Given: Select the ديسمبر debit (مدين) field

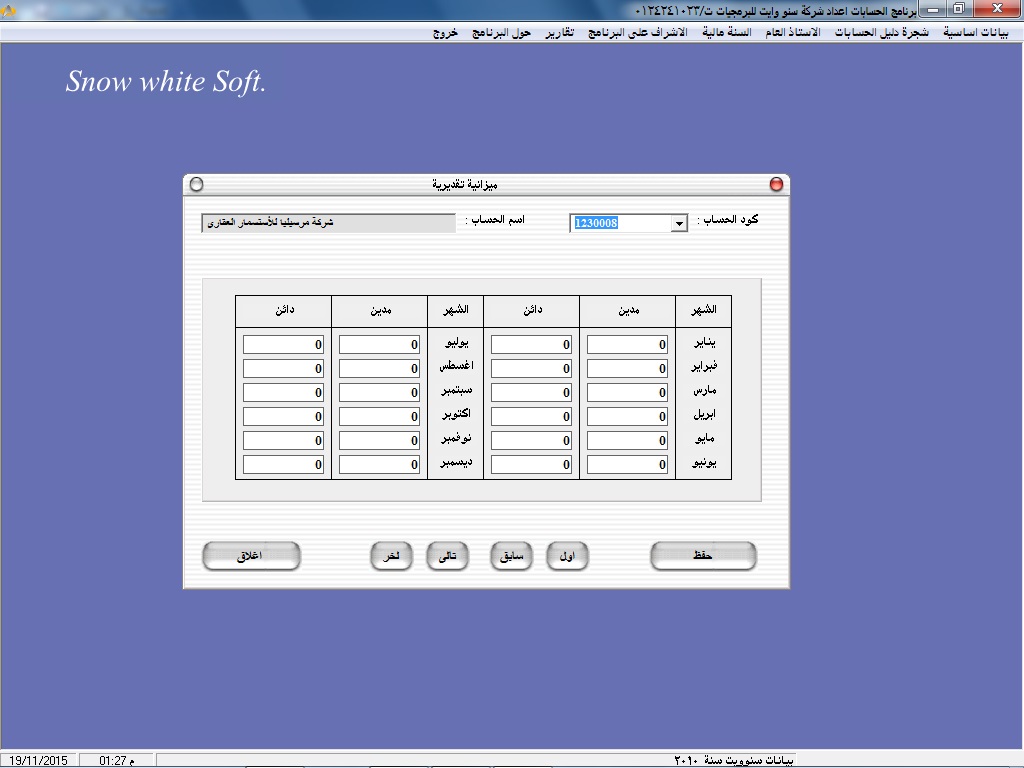Looking at the screenshot, I should click(x=379, y=465).
